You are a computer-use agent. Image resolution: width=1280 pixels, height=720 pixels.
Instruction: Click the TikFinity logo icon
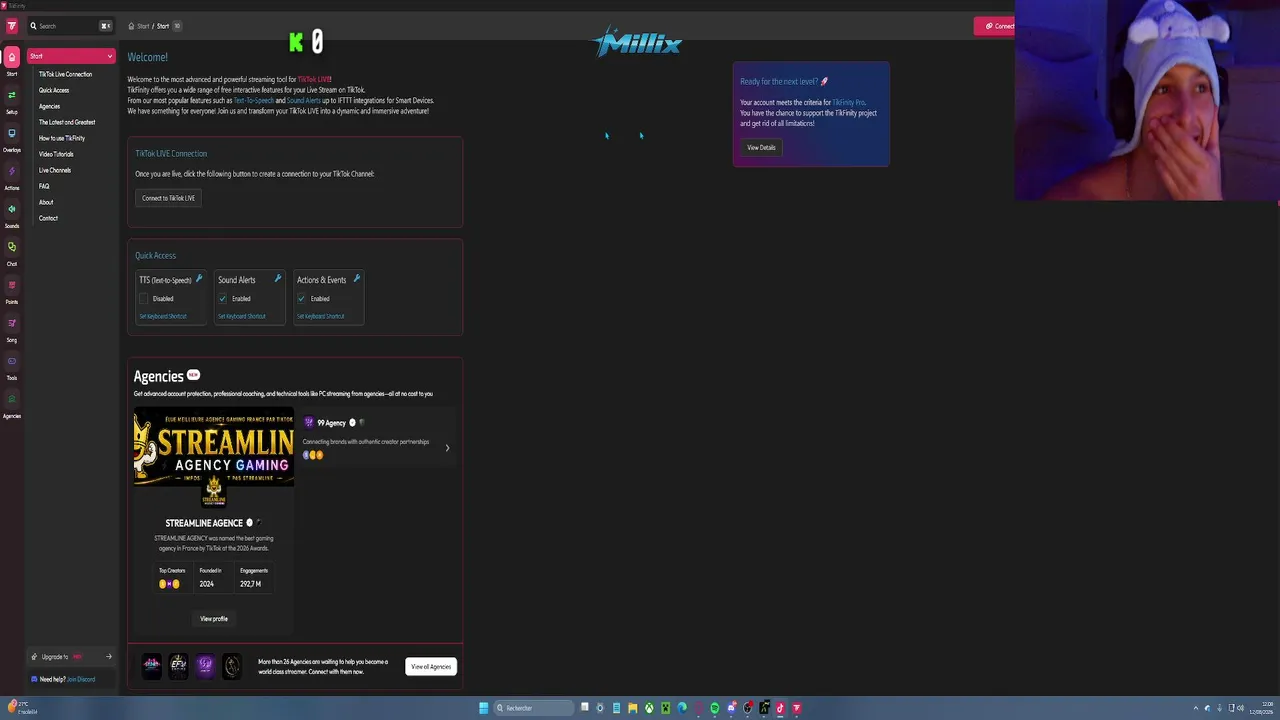[11, 25]
